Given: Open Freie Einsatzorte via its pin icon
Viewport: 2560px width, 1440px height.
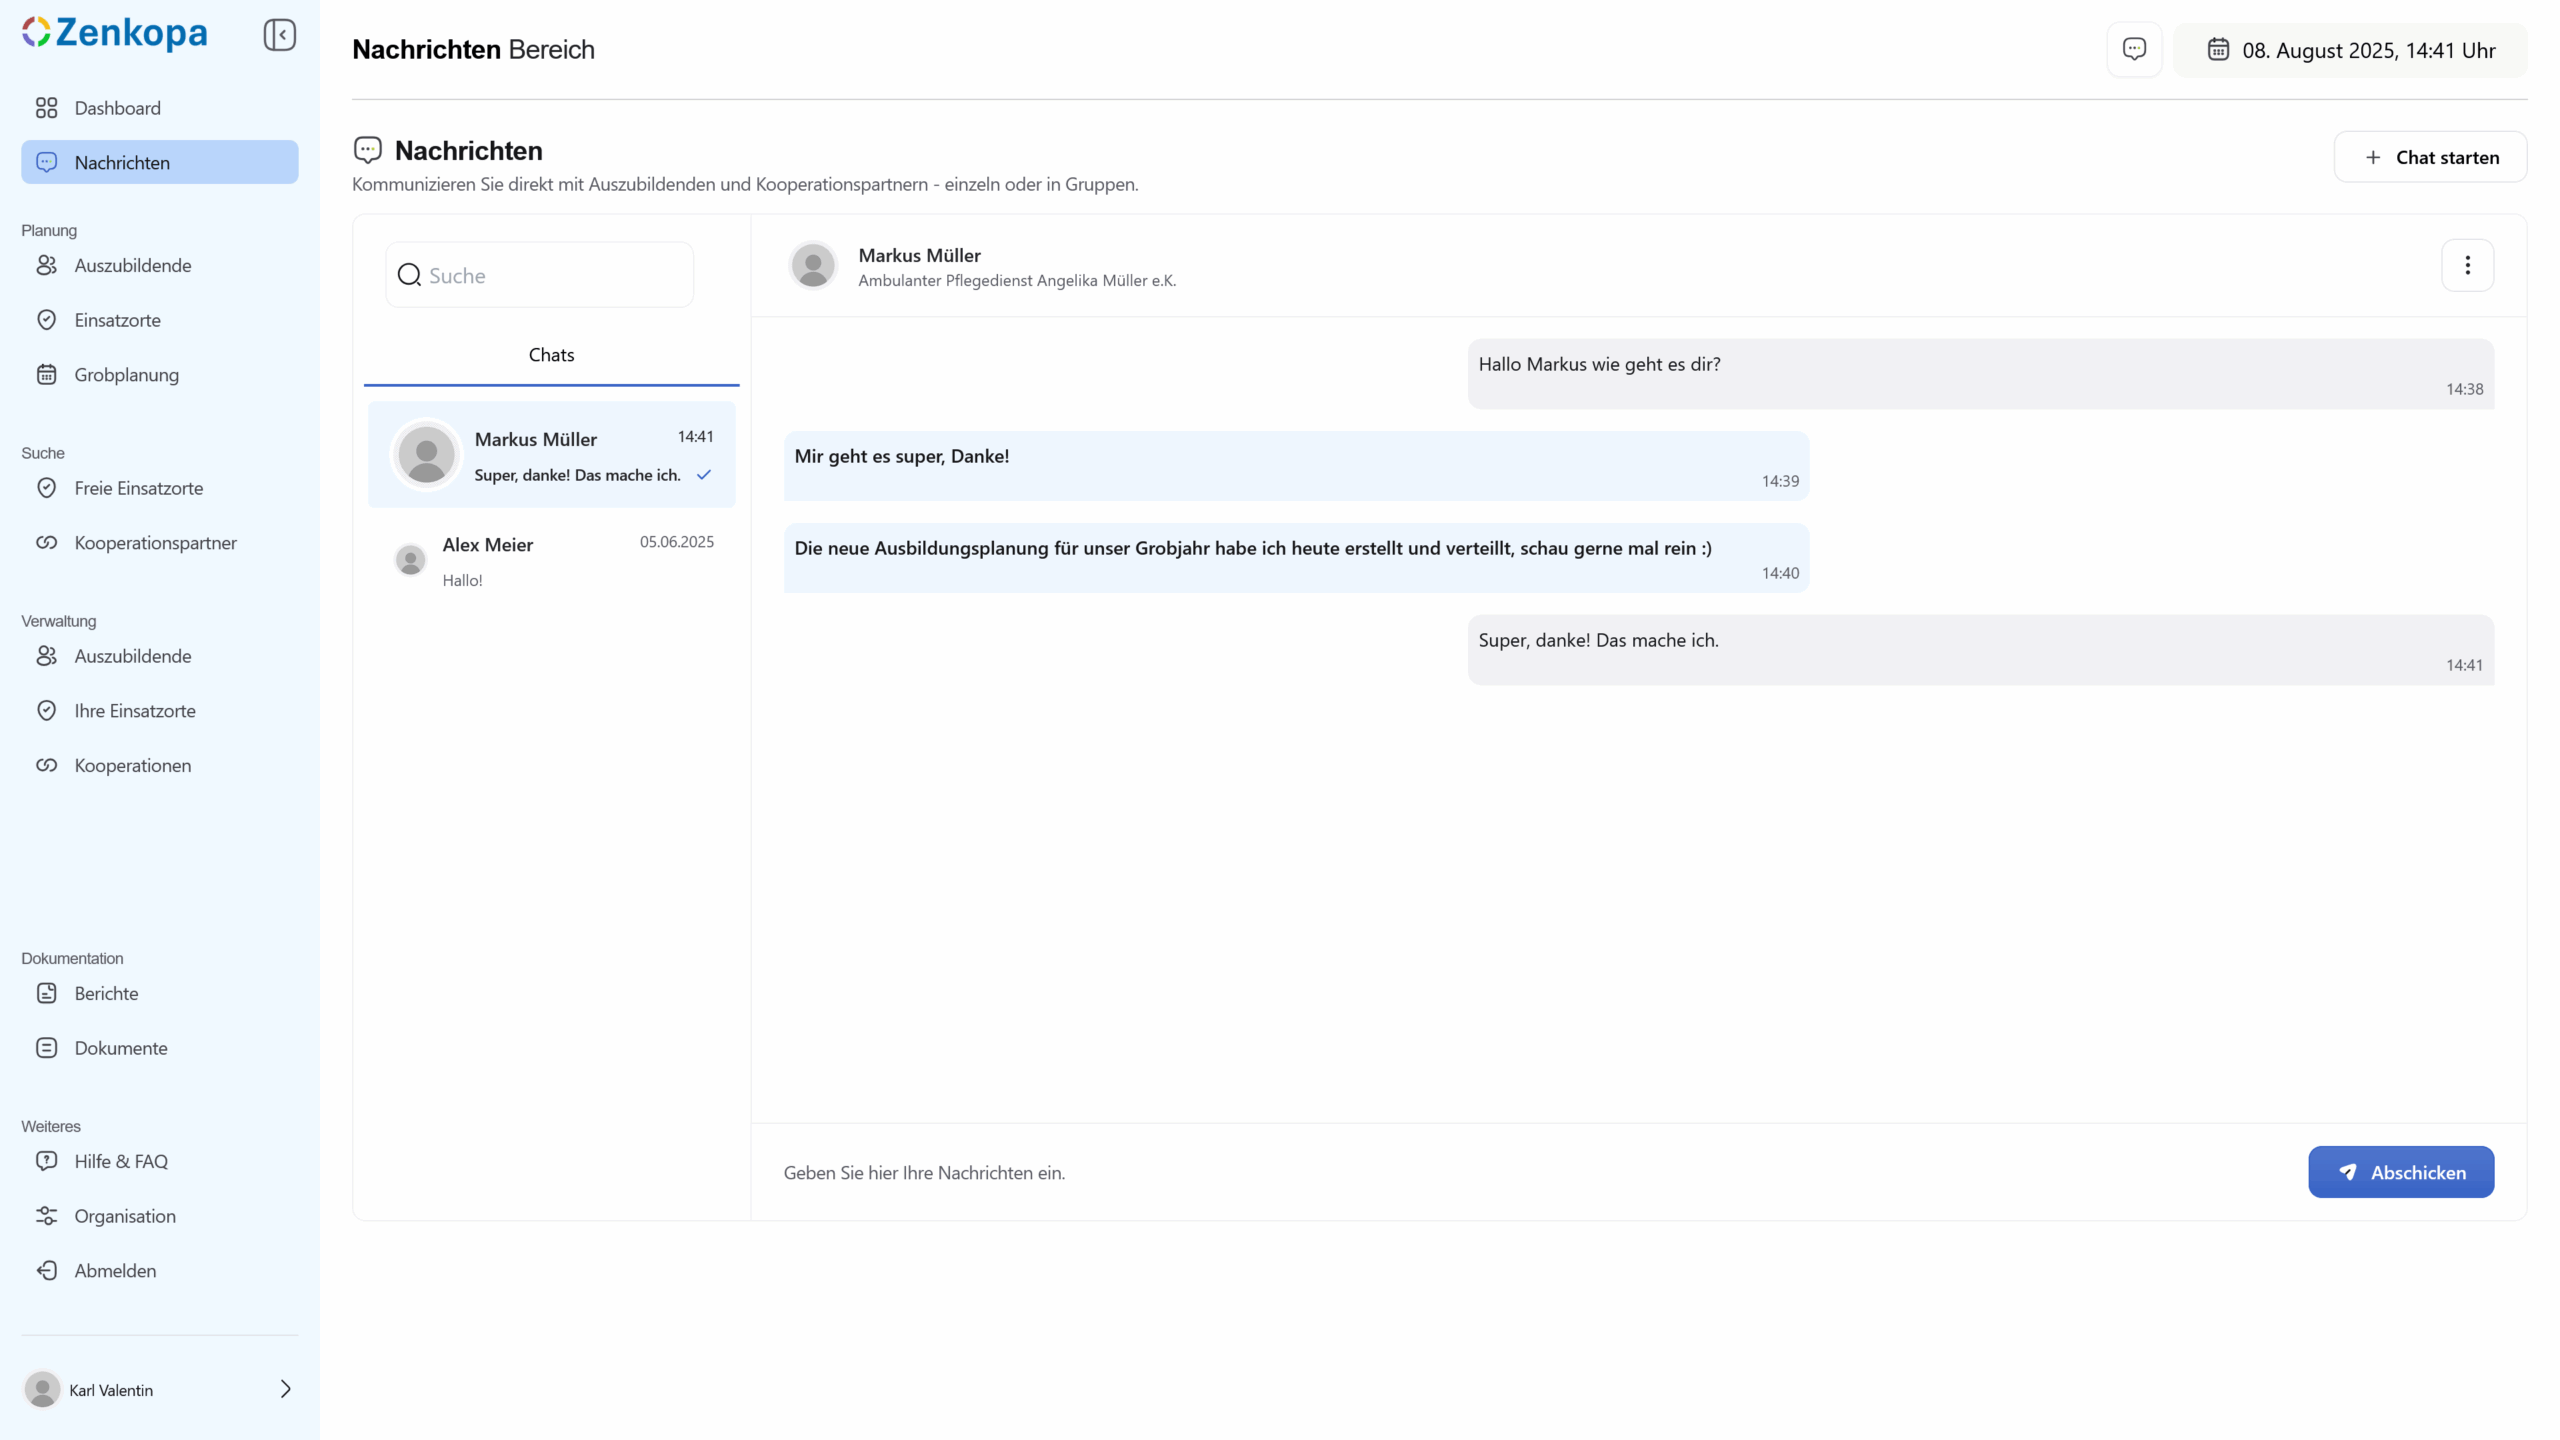Looking at the screenshot, I should pos(47,488).
